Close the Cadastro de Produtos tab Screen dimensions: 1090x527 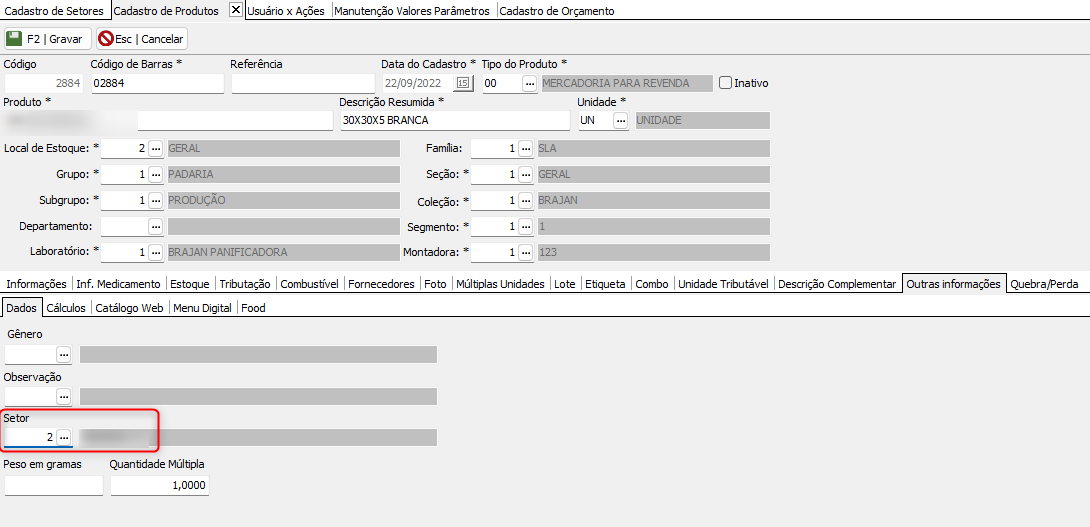(235, 10)
